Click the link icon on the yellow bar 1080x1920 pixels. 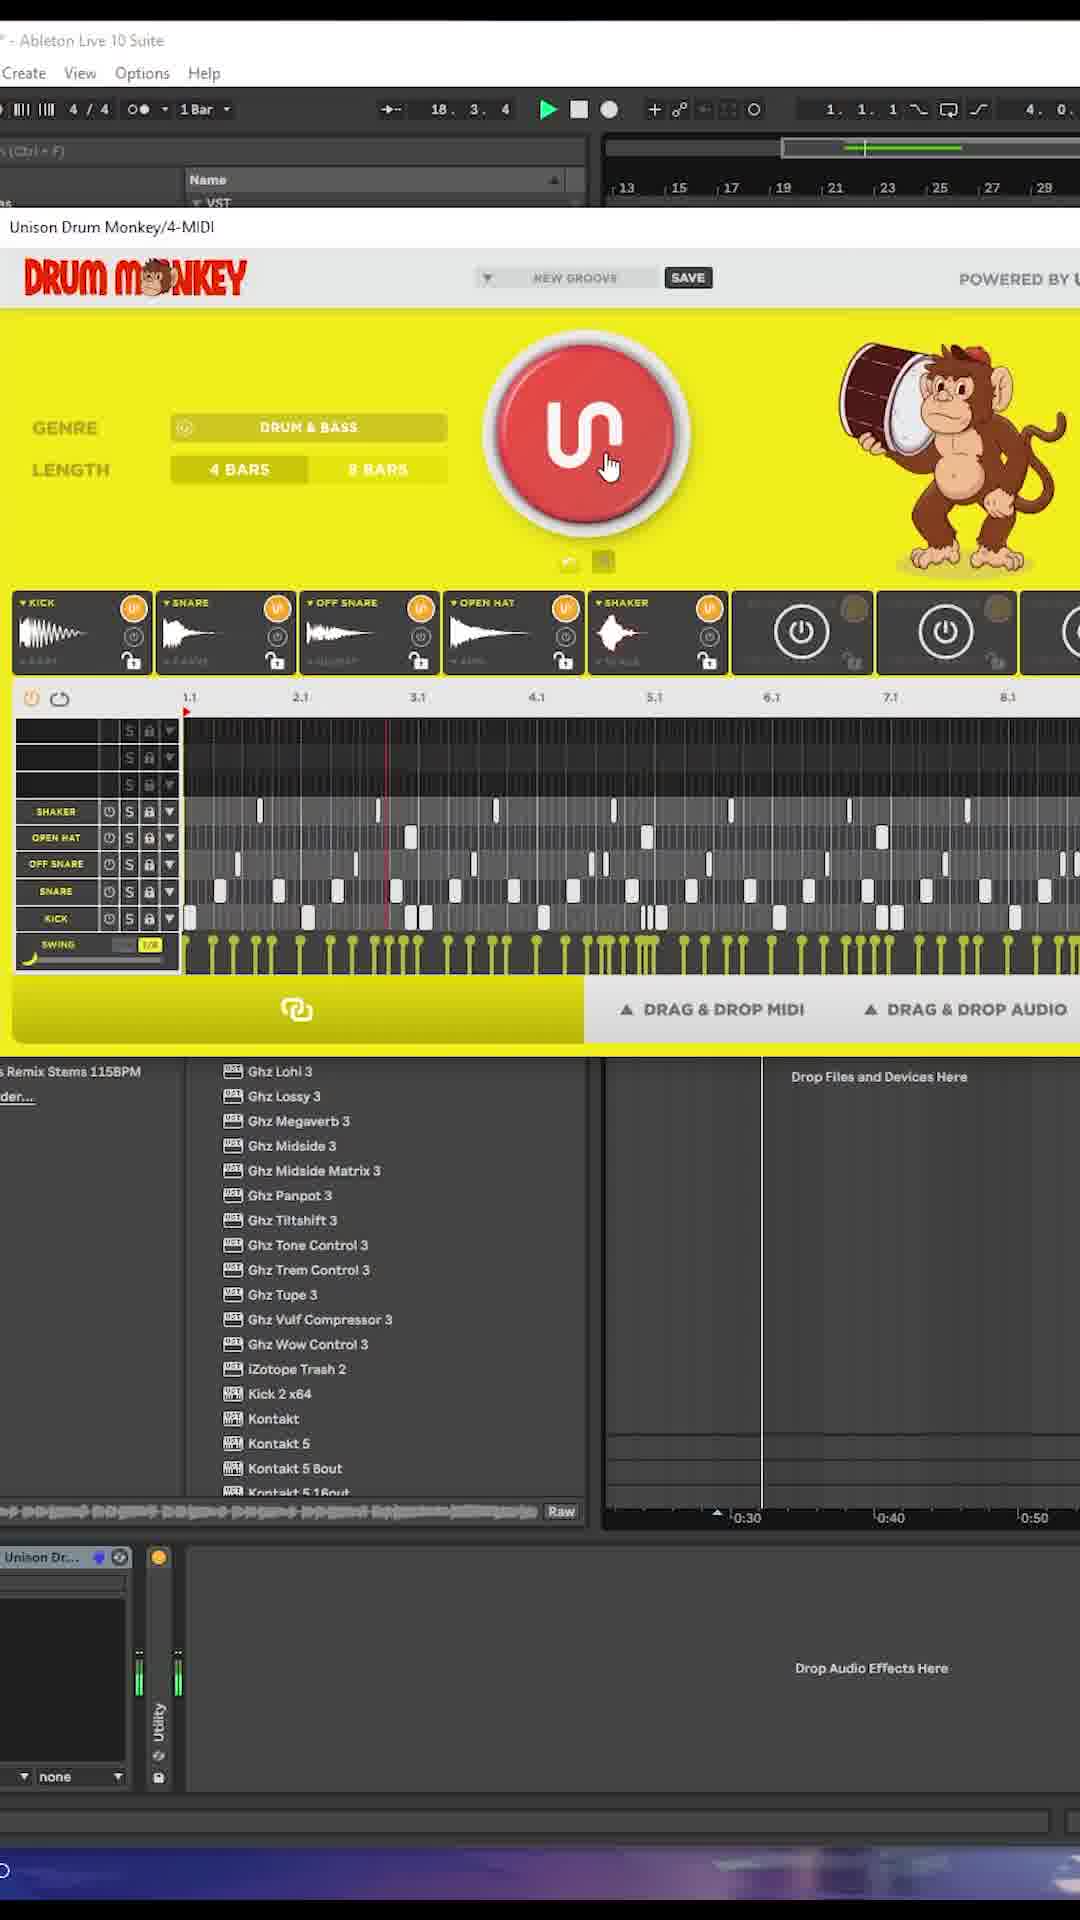click(x=297, y=1010)
